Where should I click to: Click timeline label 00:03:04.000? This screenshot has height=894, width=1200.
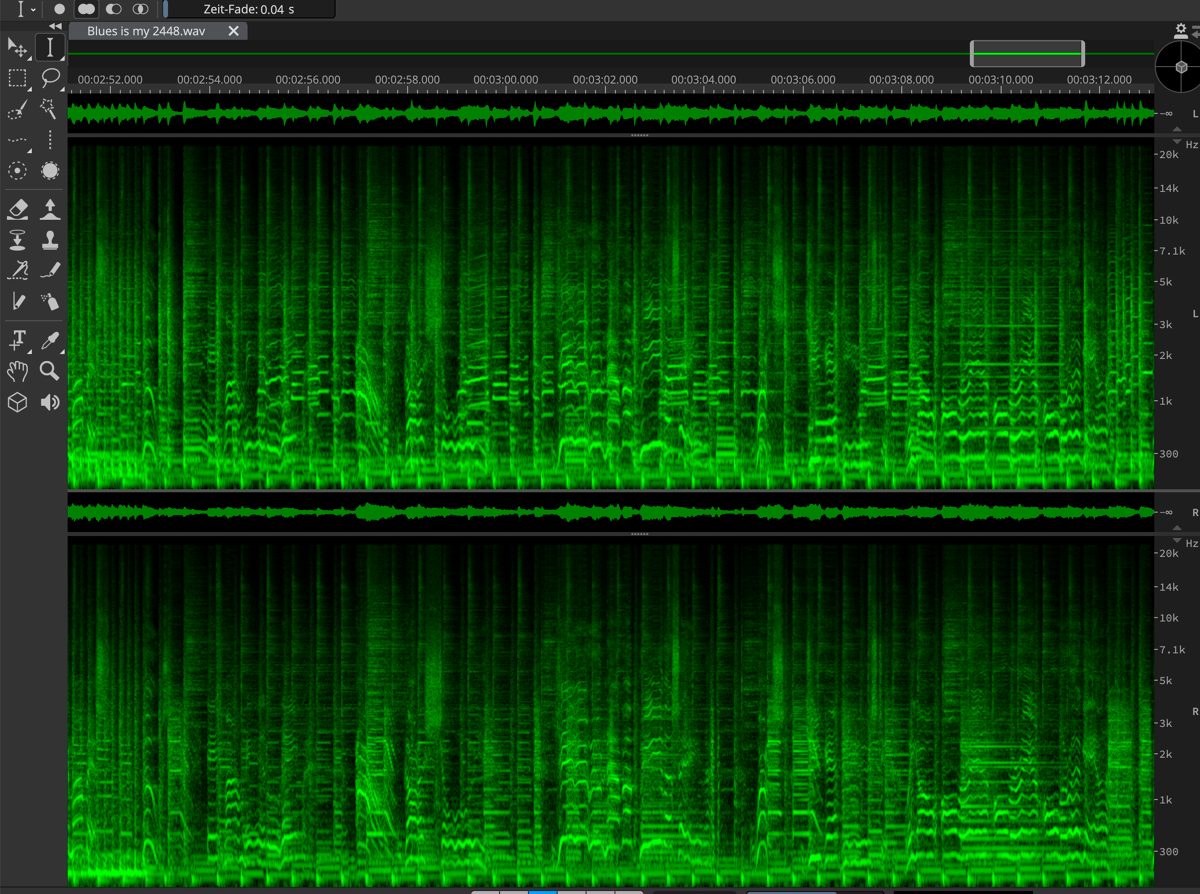pyautogui.click(x=704, y=80)
